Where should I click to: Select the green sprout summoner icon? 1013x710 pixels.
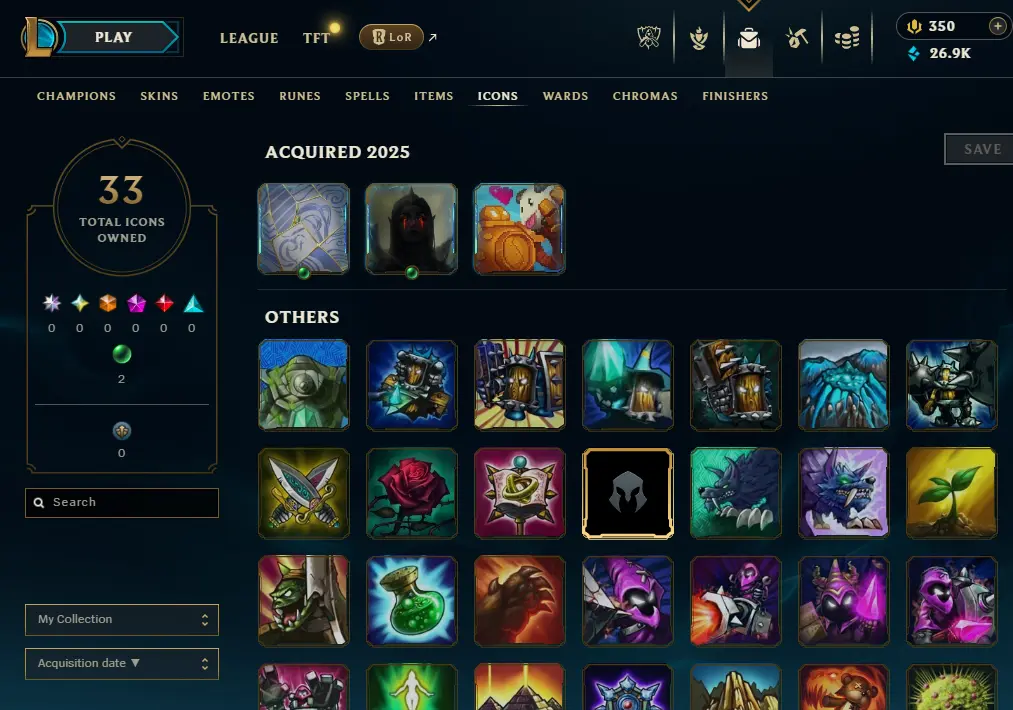(x=951, y=494)
